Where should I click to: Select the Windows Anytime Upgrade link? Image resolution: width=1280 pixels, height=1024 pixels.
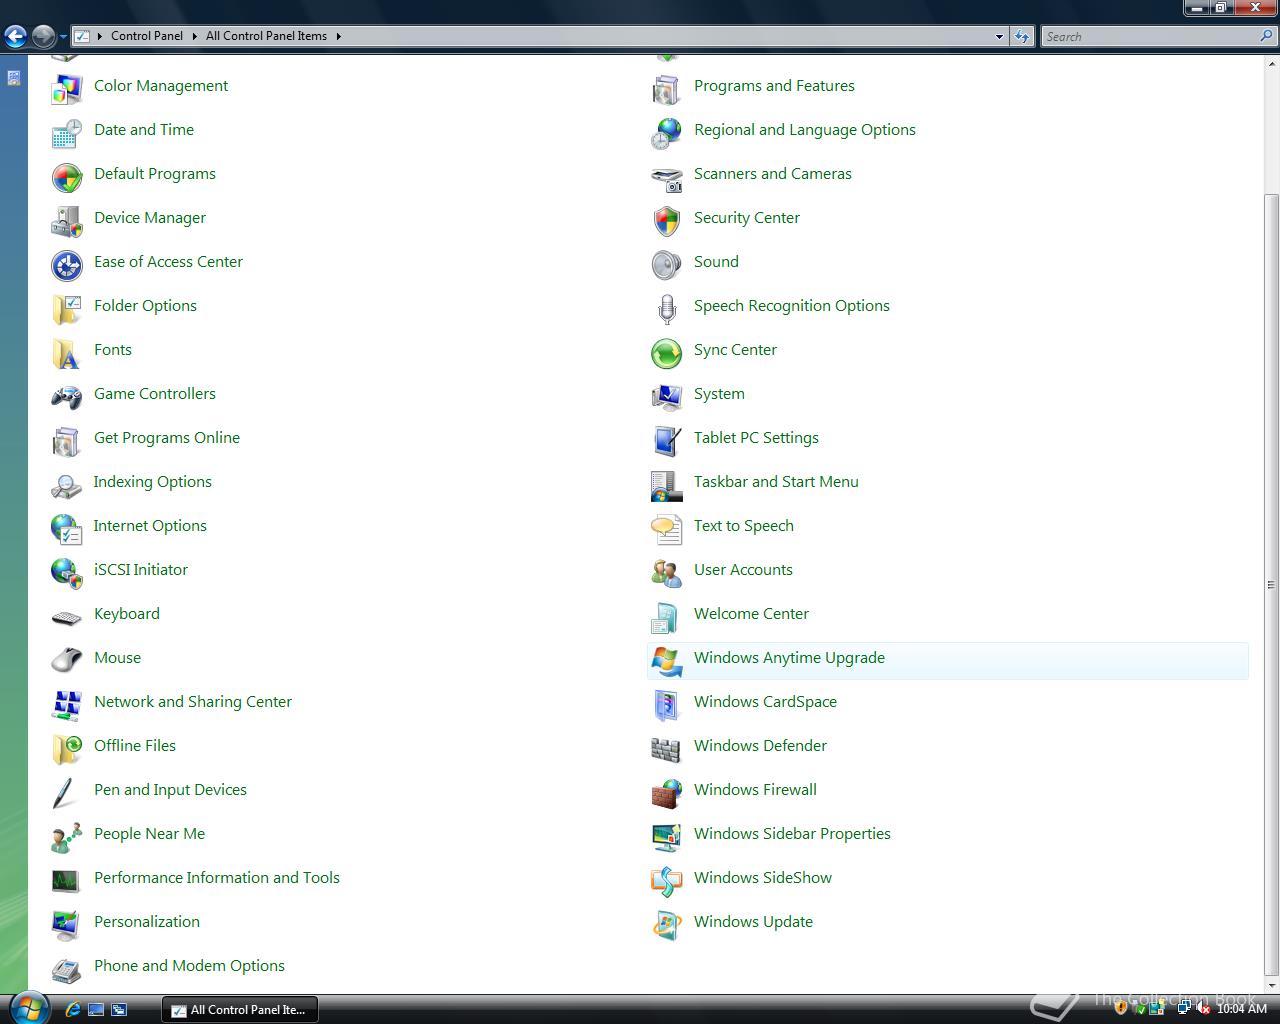pos(789,658)
